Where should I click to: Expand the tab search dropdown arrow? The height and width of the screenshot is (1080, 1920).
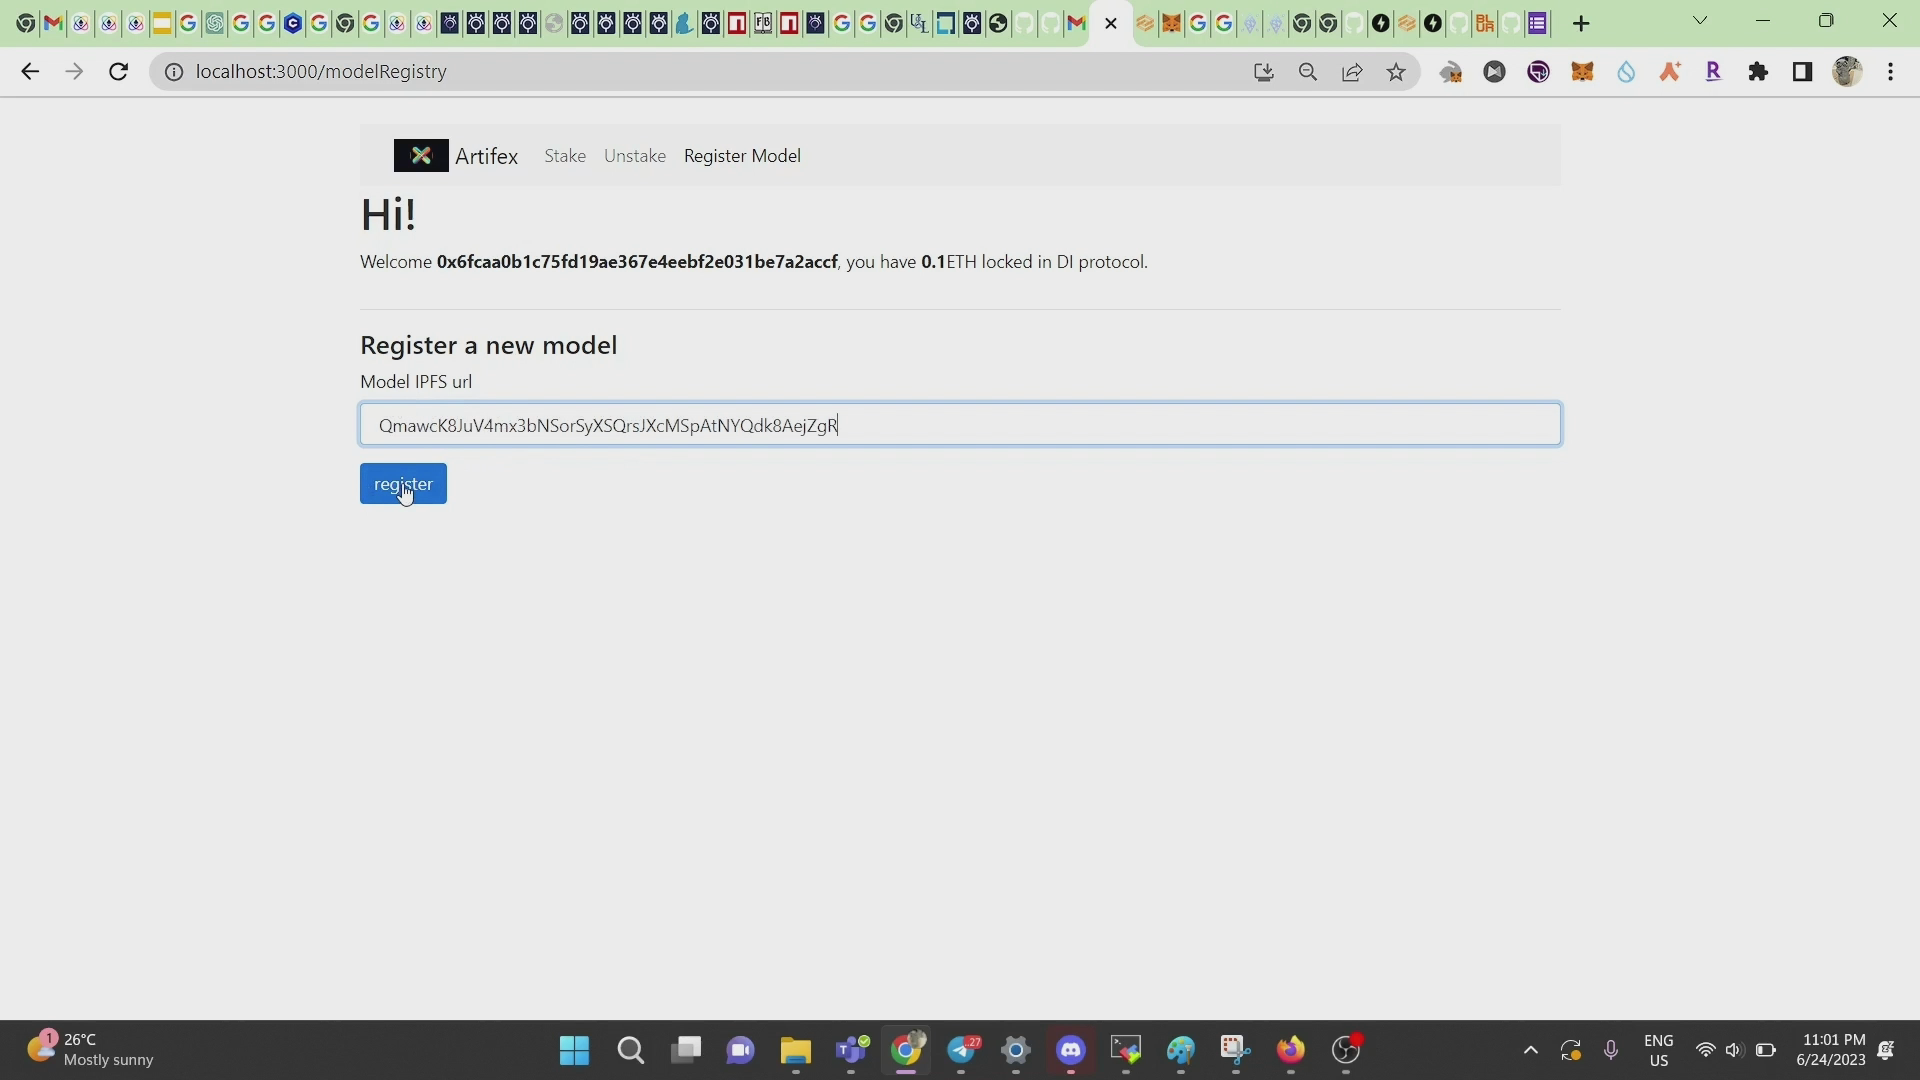click(1699, 21)
